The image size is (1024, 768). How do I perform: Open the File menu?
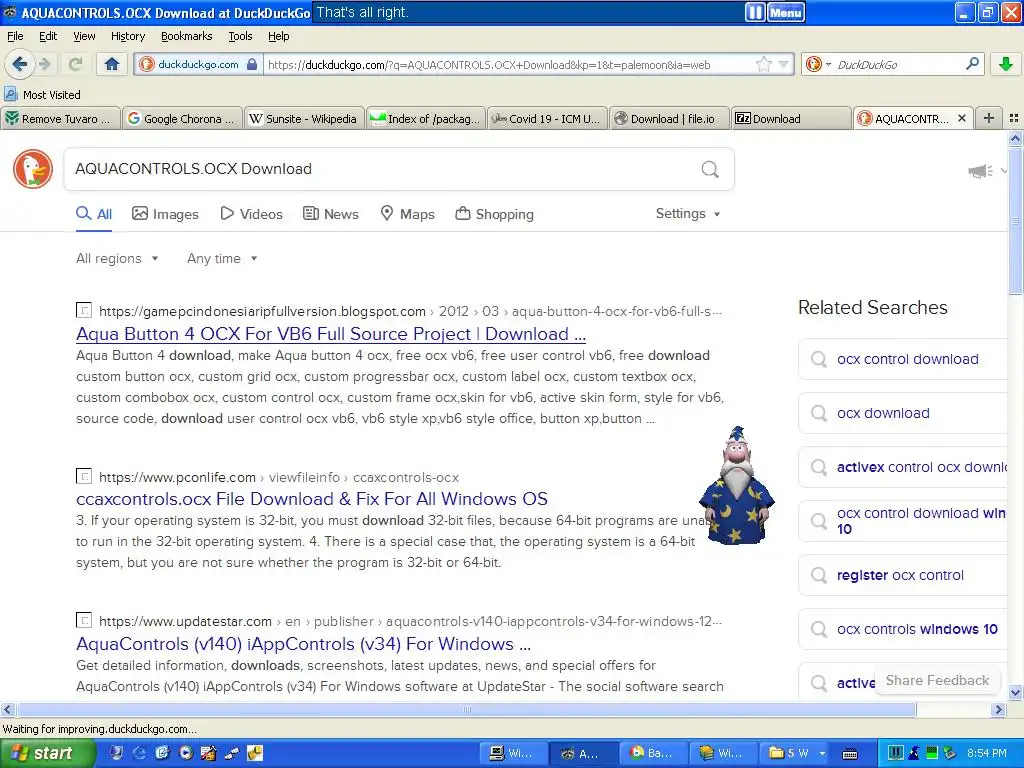click(x=14, y=36)
